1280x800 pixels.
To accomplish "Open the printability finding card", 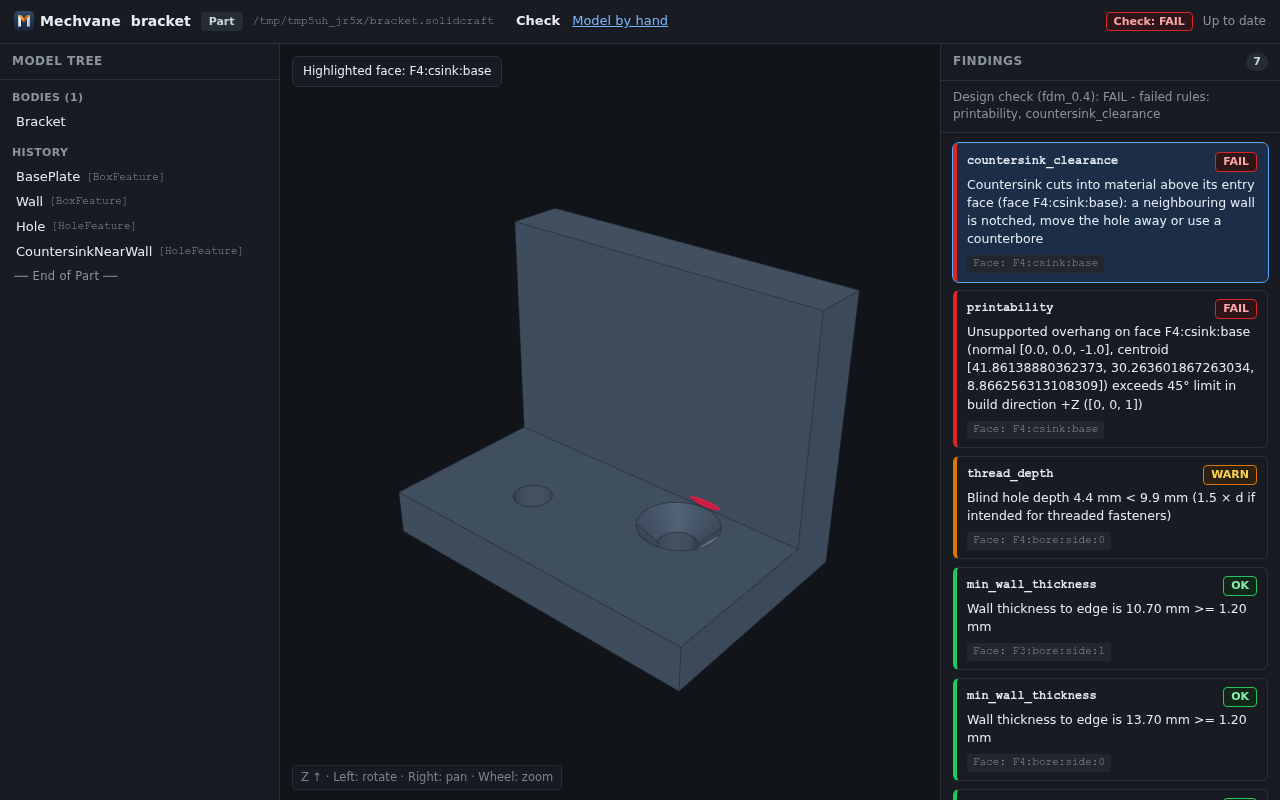I will coord(1110,369).
